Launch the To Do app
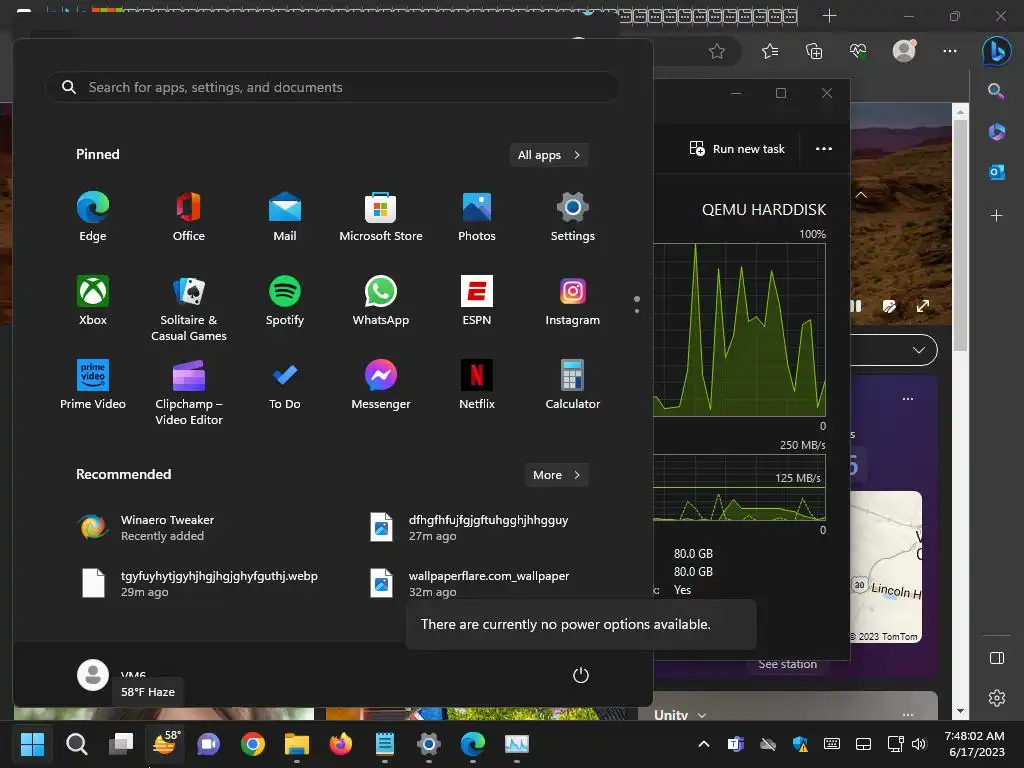Screen dimensions: 1024x768 click(285, 385)
